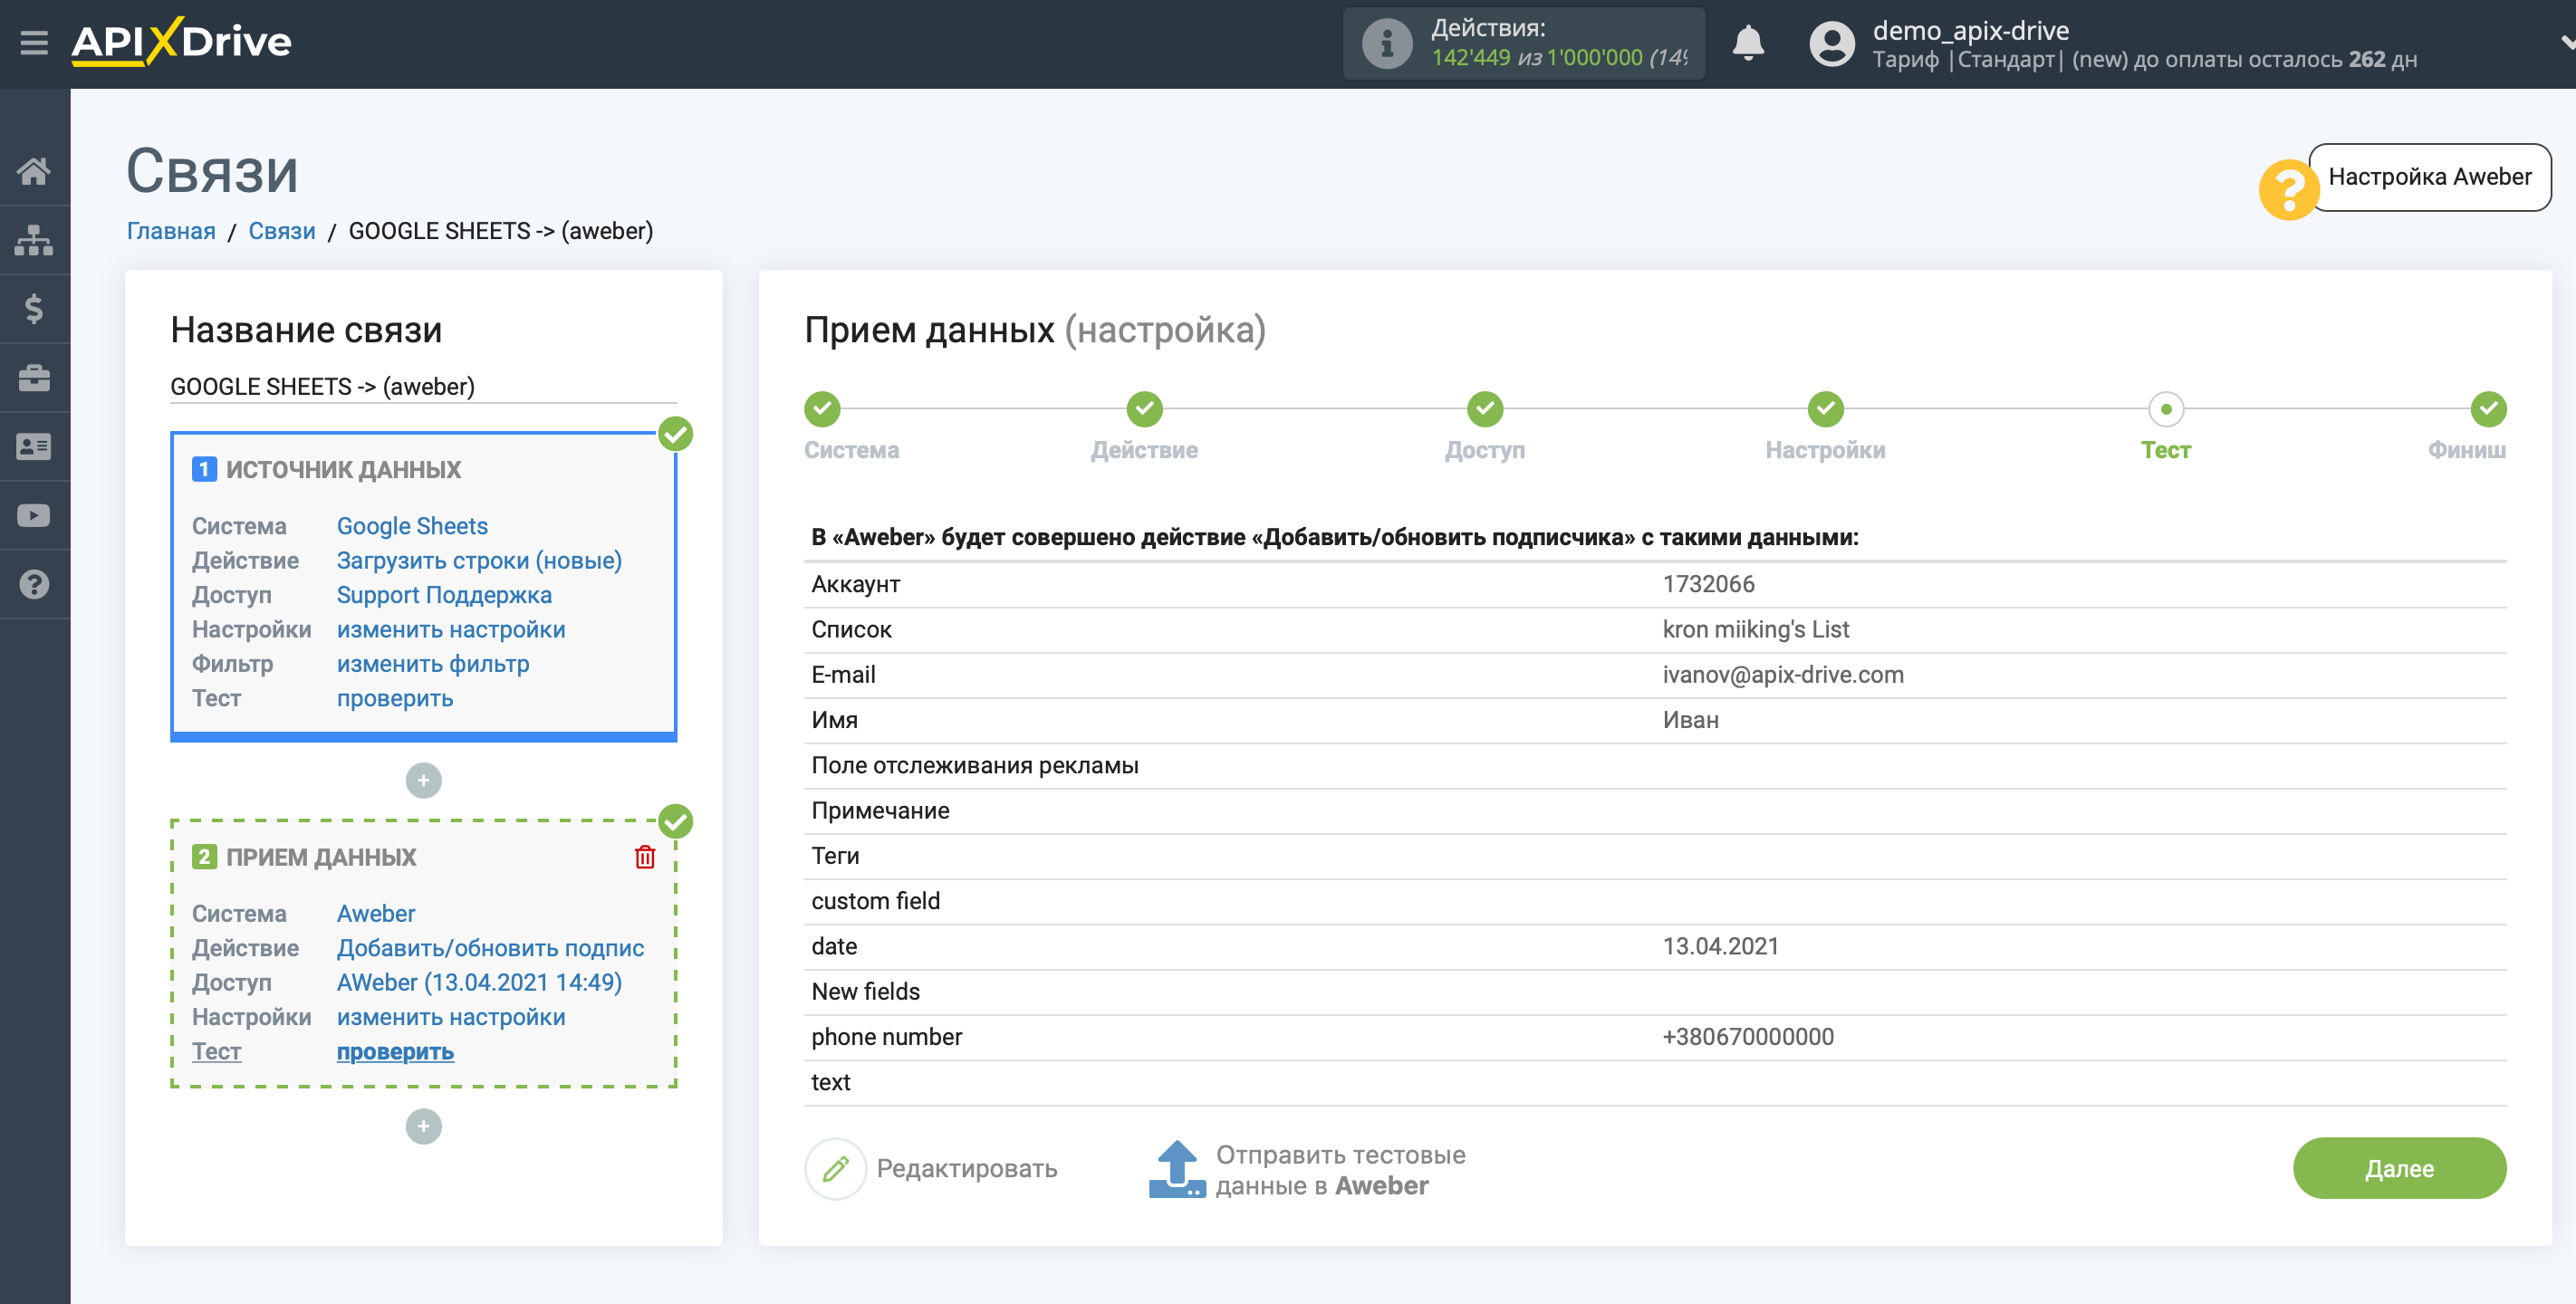
Task: Click the user avatar icon
Action: point(1832,43)
